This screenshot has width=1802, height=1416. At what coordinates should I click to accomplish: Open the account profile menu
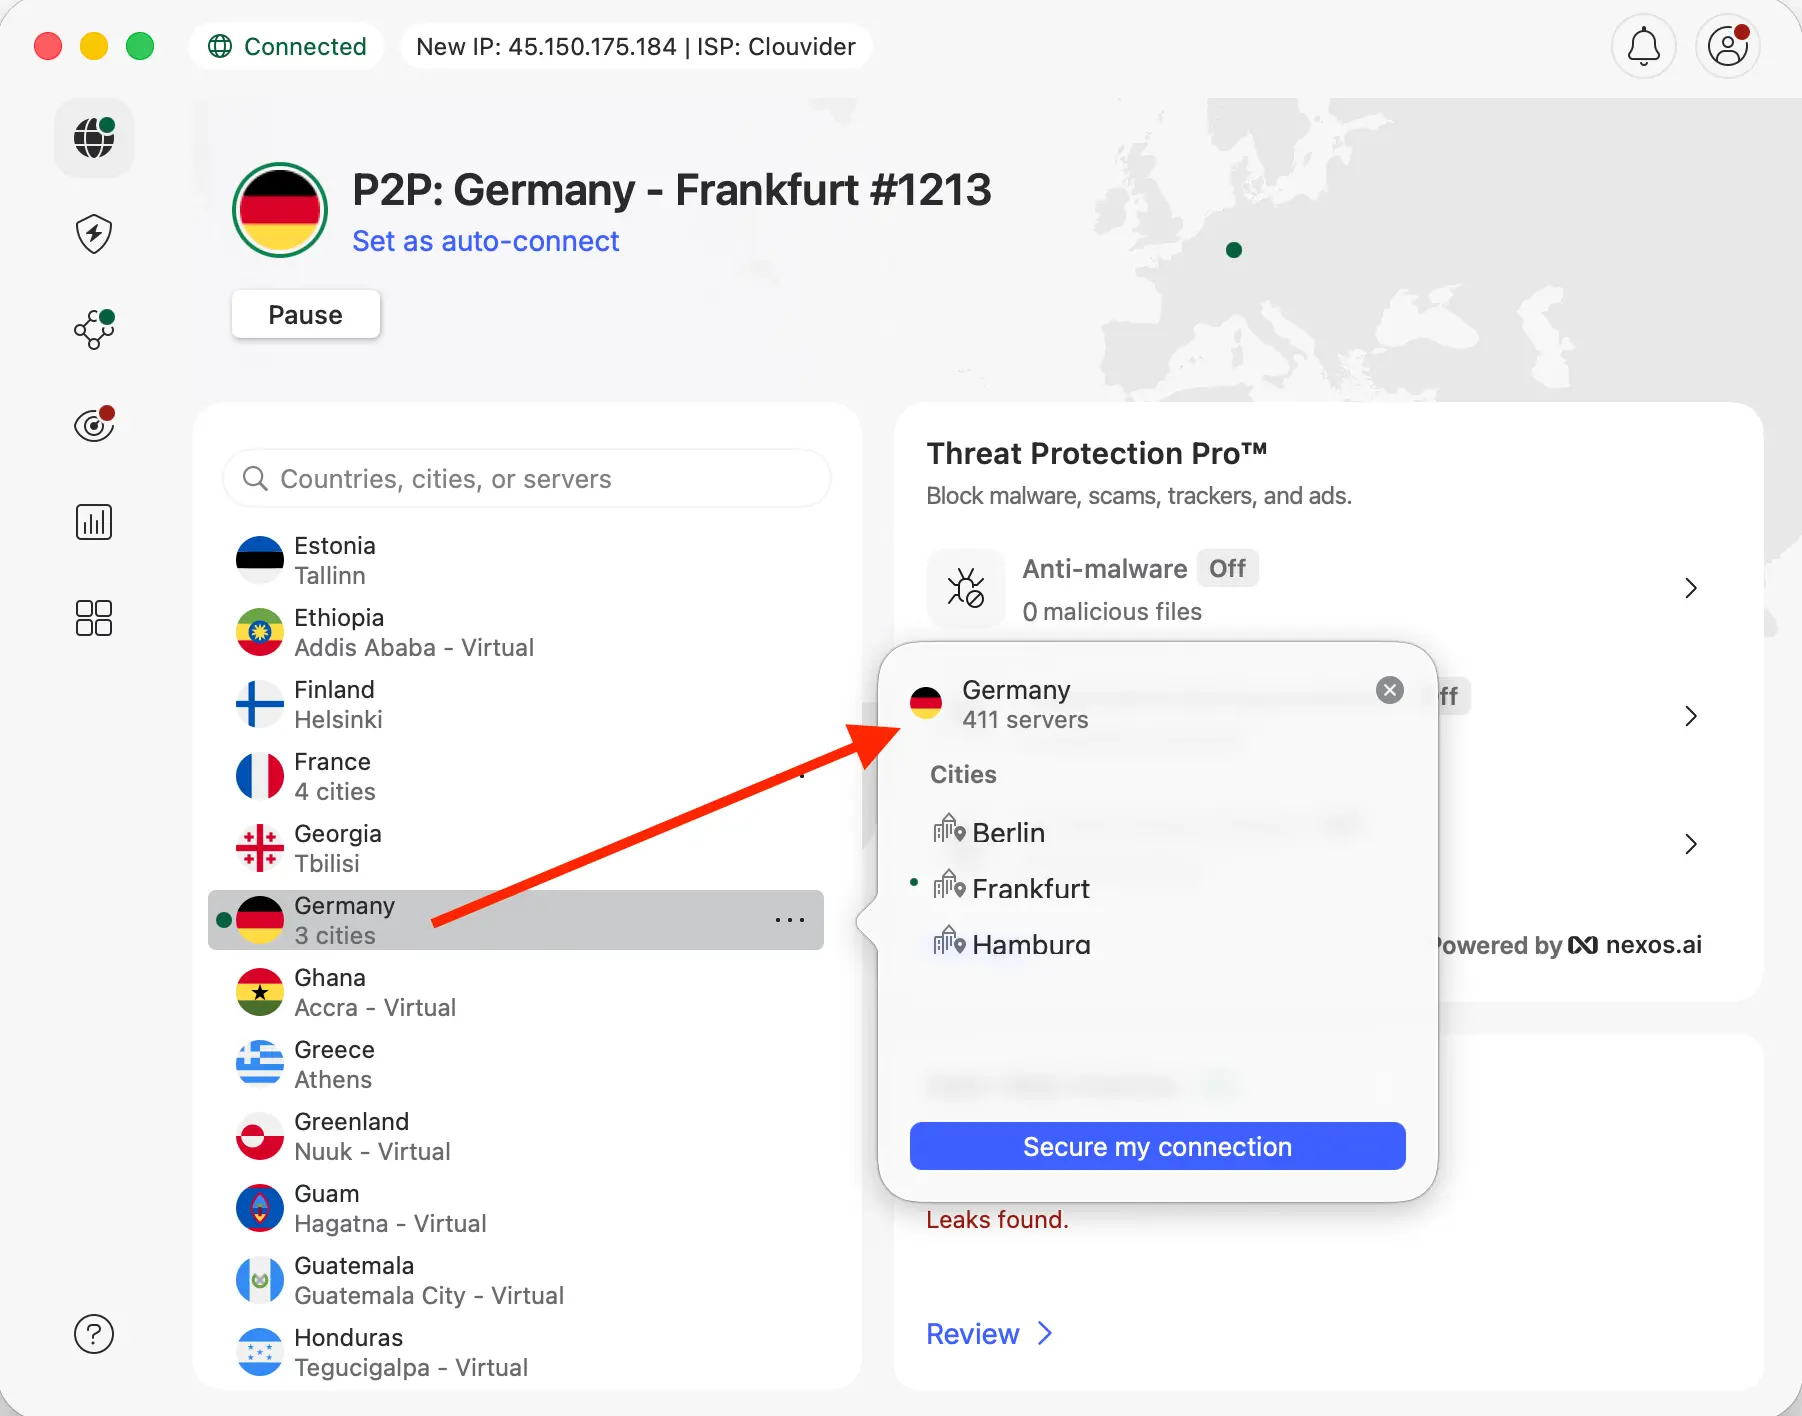pyautogui.click(x=1727, y=46)
